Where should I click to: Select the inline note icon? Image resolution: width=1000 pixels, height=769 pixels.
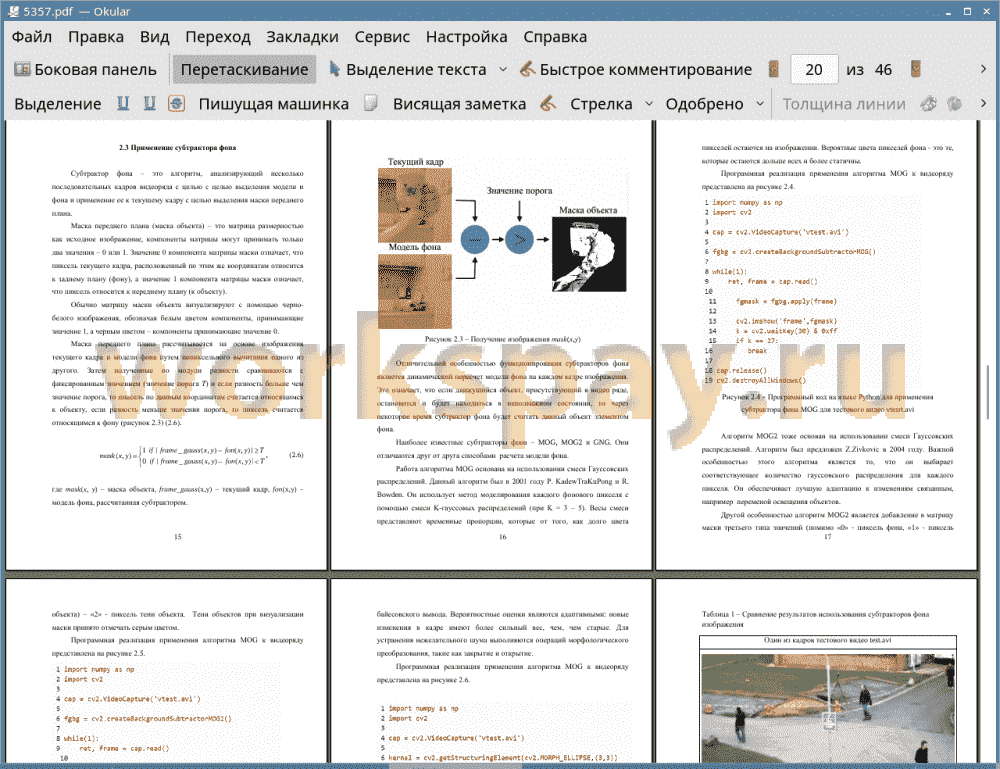(x=371, y=104)
